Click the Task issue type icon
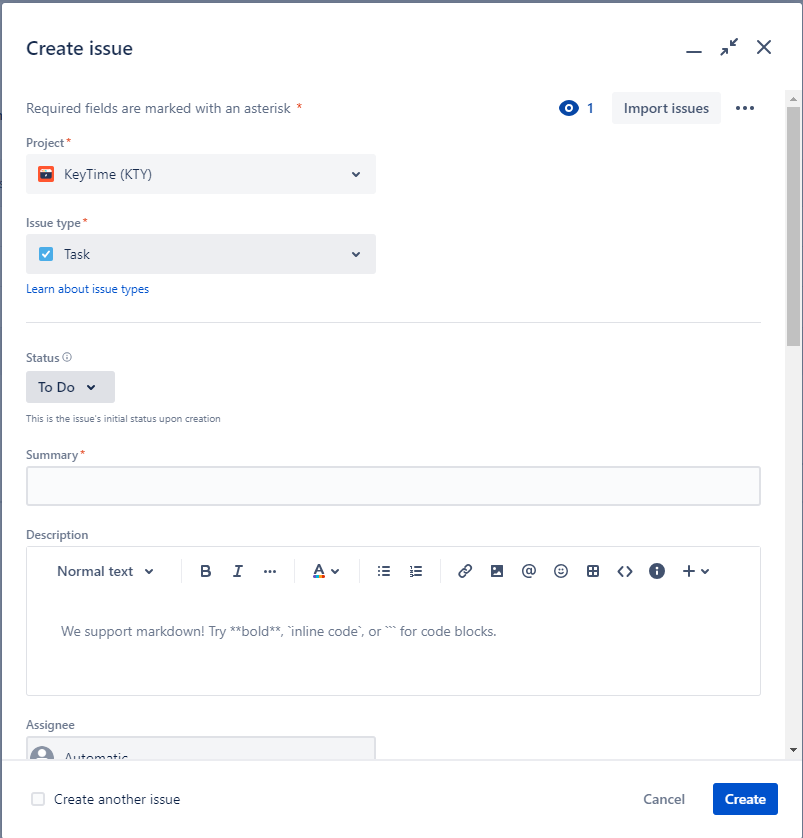This screenshot has height=838, width=803. tap(46, 254)
